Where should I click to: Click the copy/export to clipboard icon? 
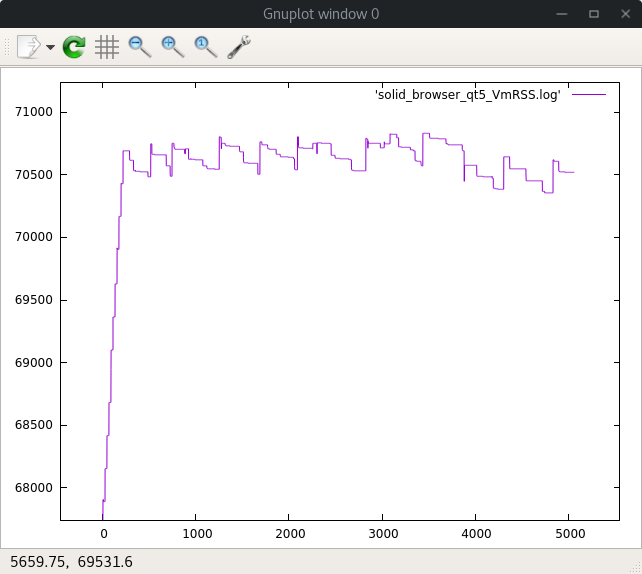point(29,47)
